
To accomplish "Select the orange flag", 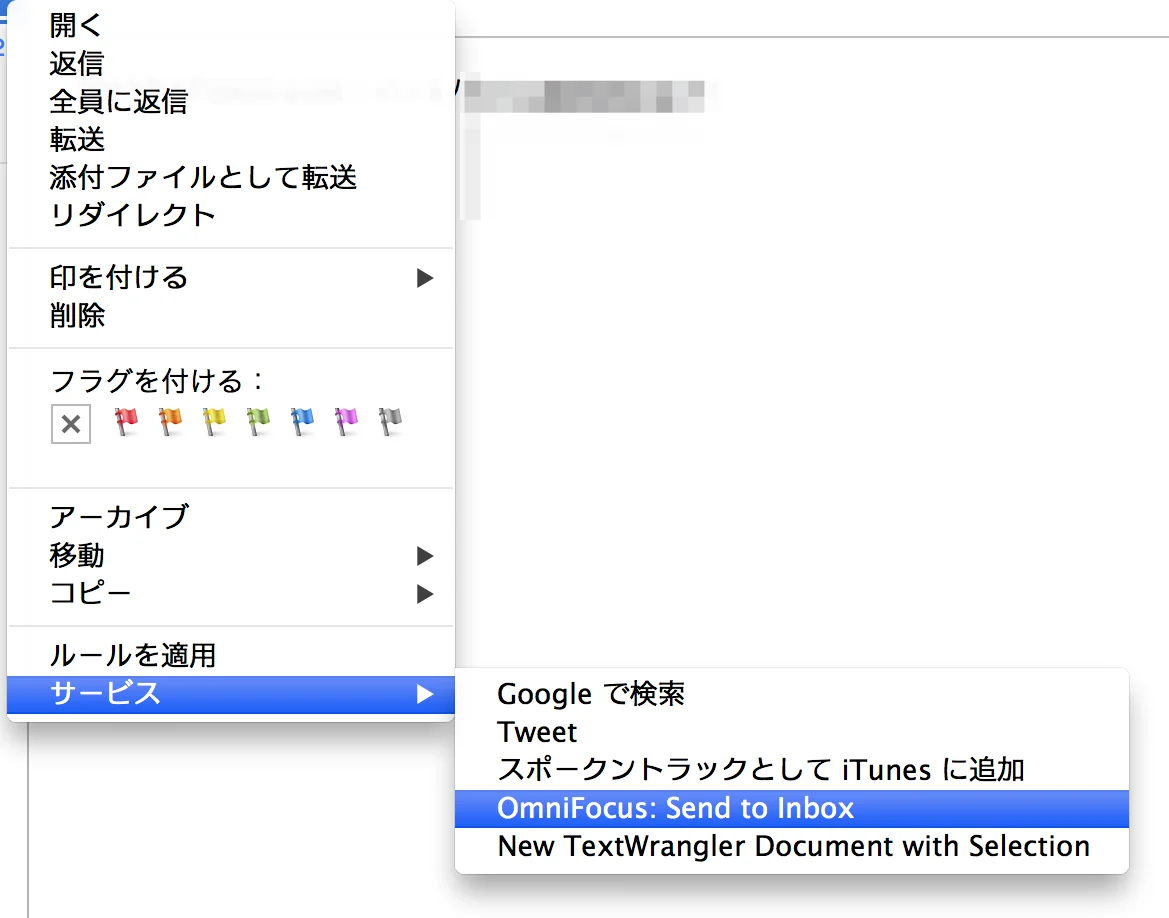I will click(171, 422).
